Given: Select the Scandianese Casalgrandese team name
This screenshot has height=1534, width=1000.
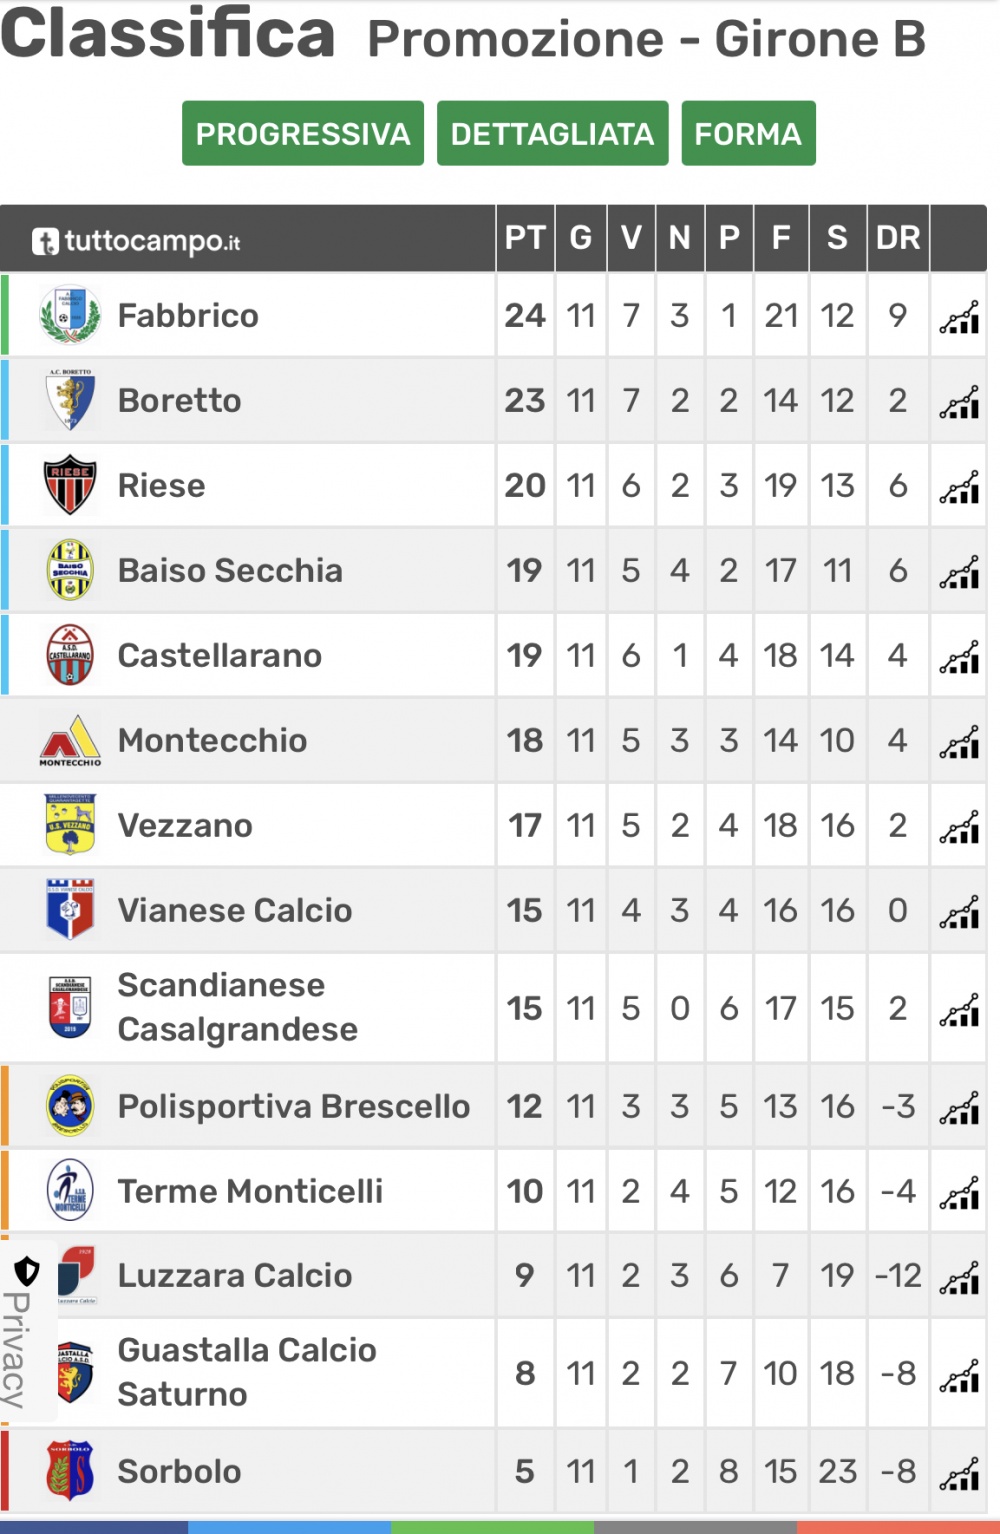Looking at the screenshot, I should 238,1007.
